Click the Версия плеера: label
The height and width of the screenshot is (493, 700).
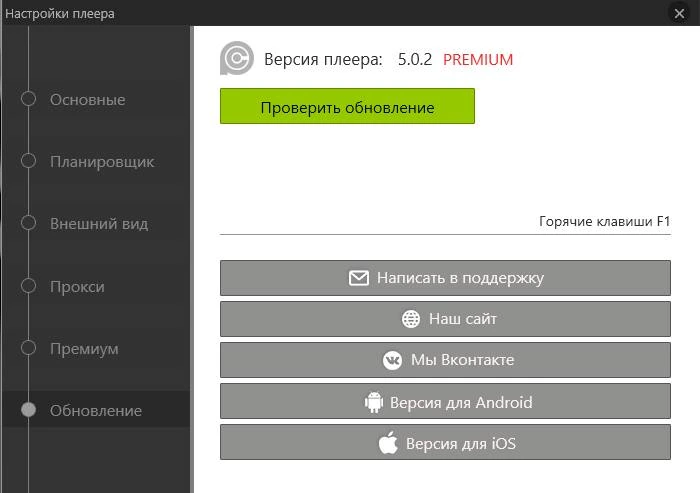(323, 59)
